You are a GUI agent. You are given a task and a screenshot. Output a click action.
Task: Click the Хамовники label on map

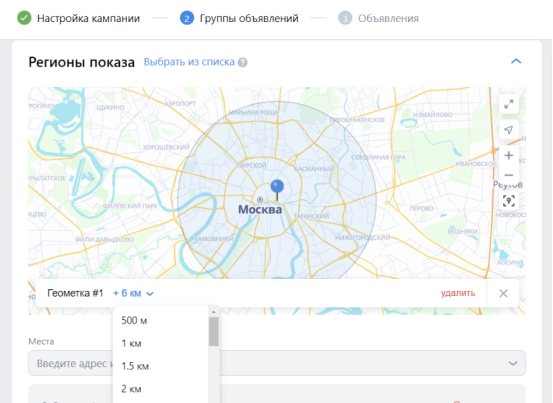(x=214, y=239)
